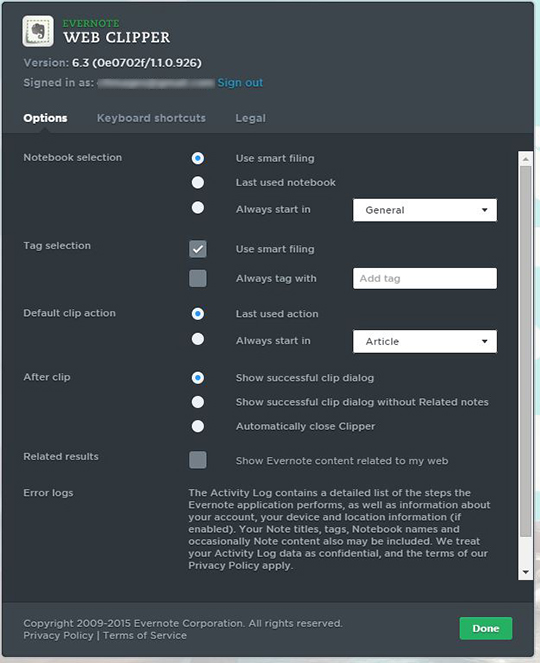Open the Legal tab
The image size is (540, 663).
pos(250,118)
